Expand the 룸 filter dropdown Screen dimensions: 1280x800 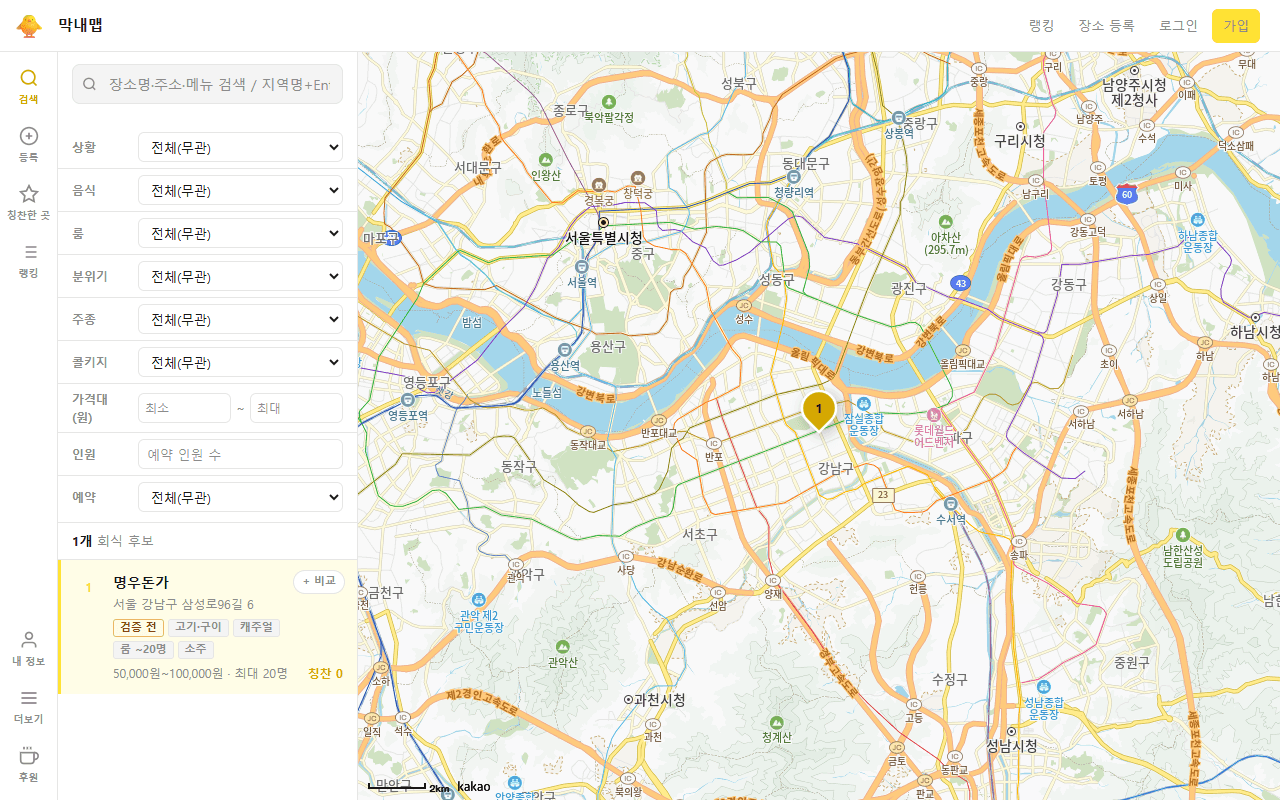(240, 233)
